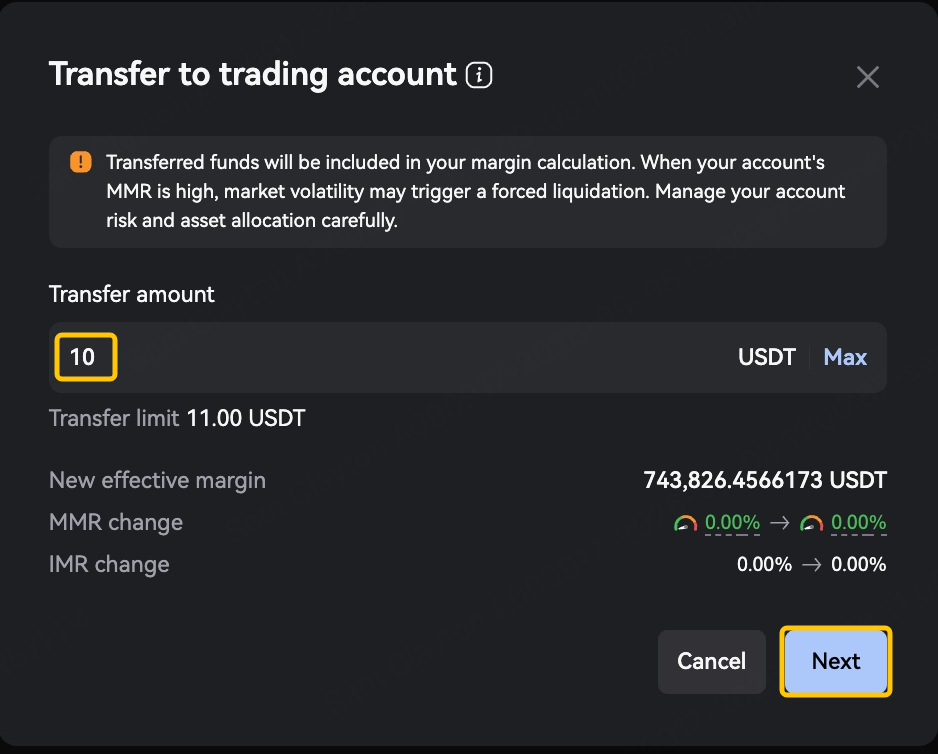938x754 pixels.
Task: Click the margin calculation warning banner text
Action: 476,191
